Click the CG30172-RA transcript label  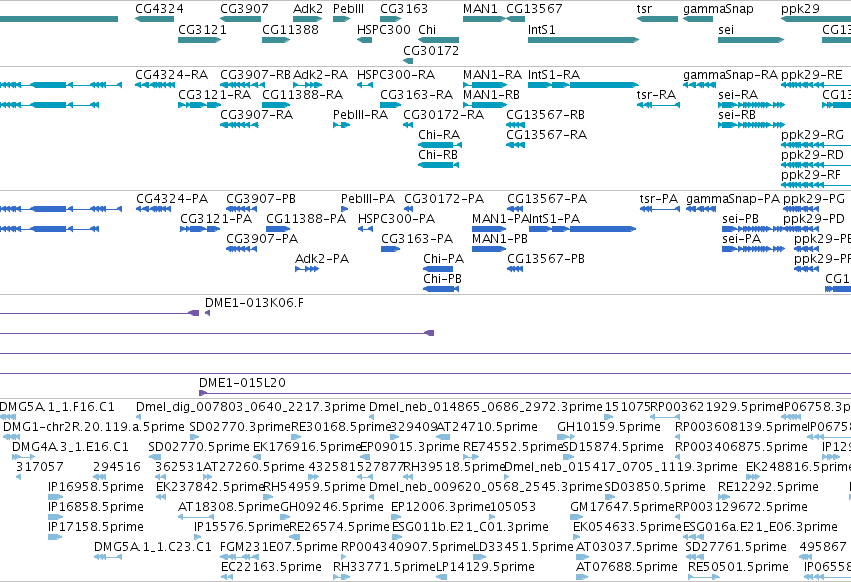tap(443, 115)
